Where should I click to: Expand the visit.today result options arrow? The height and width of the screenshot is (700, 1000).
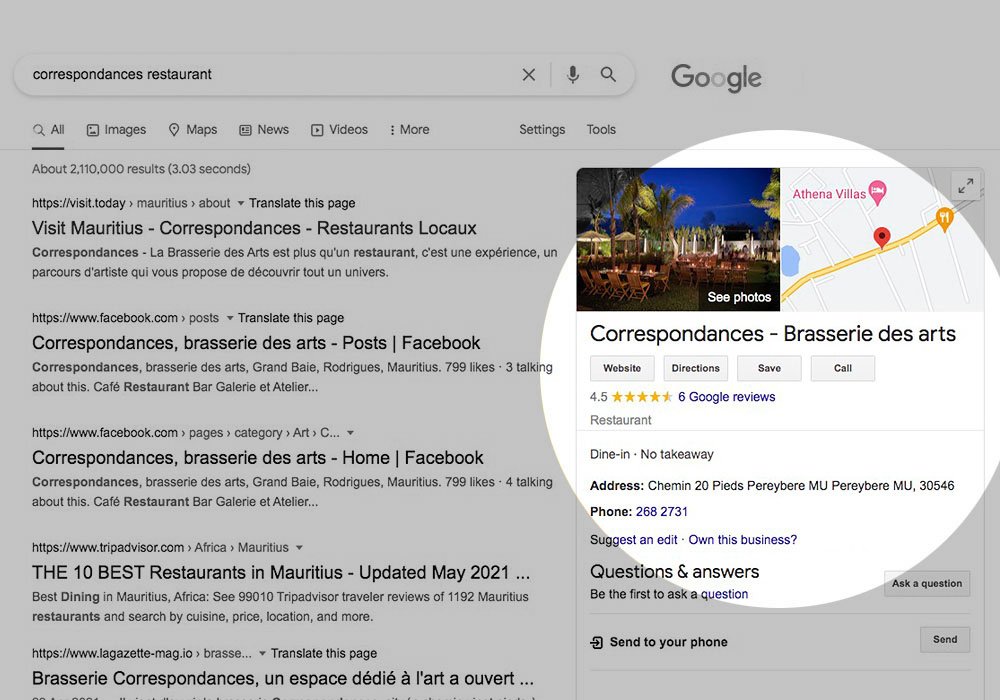(x=240, y=203)
